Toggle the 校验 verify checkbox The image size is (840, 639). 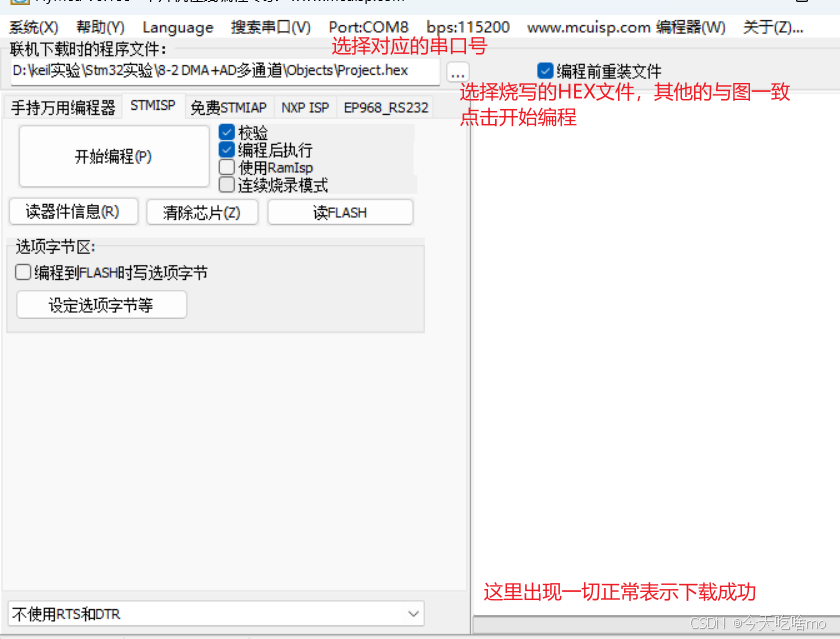(x=227, y=132)
